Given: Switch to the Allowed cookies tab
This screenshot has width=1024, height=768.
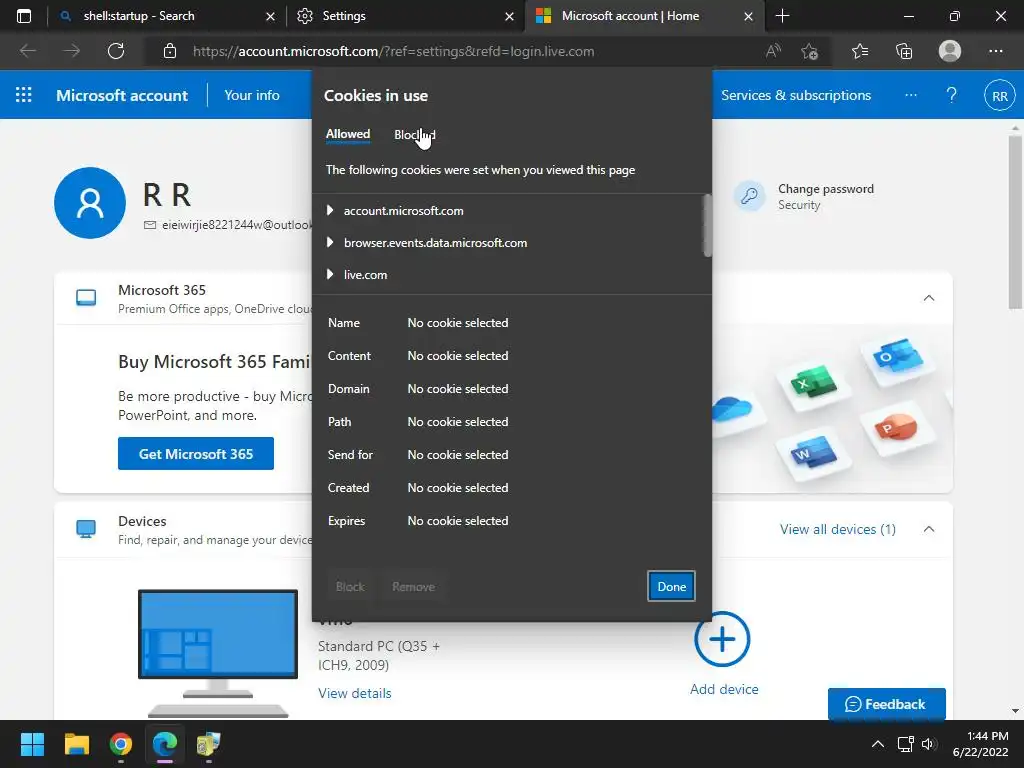Looking at the screenshot, I should click(347, 134).
